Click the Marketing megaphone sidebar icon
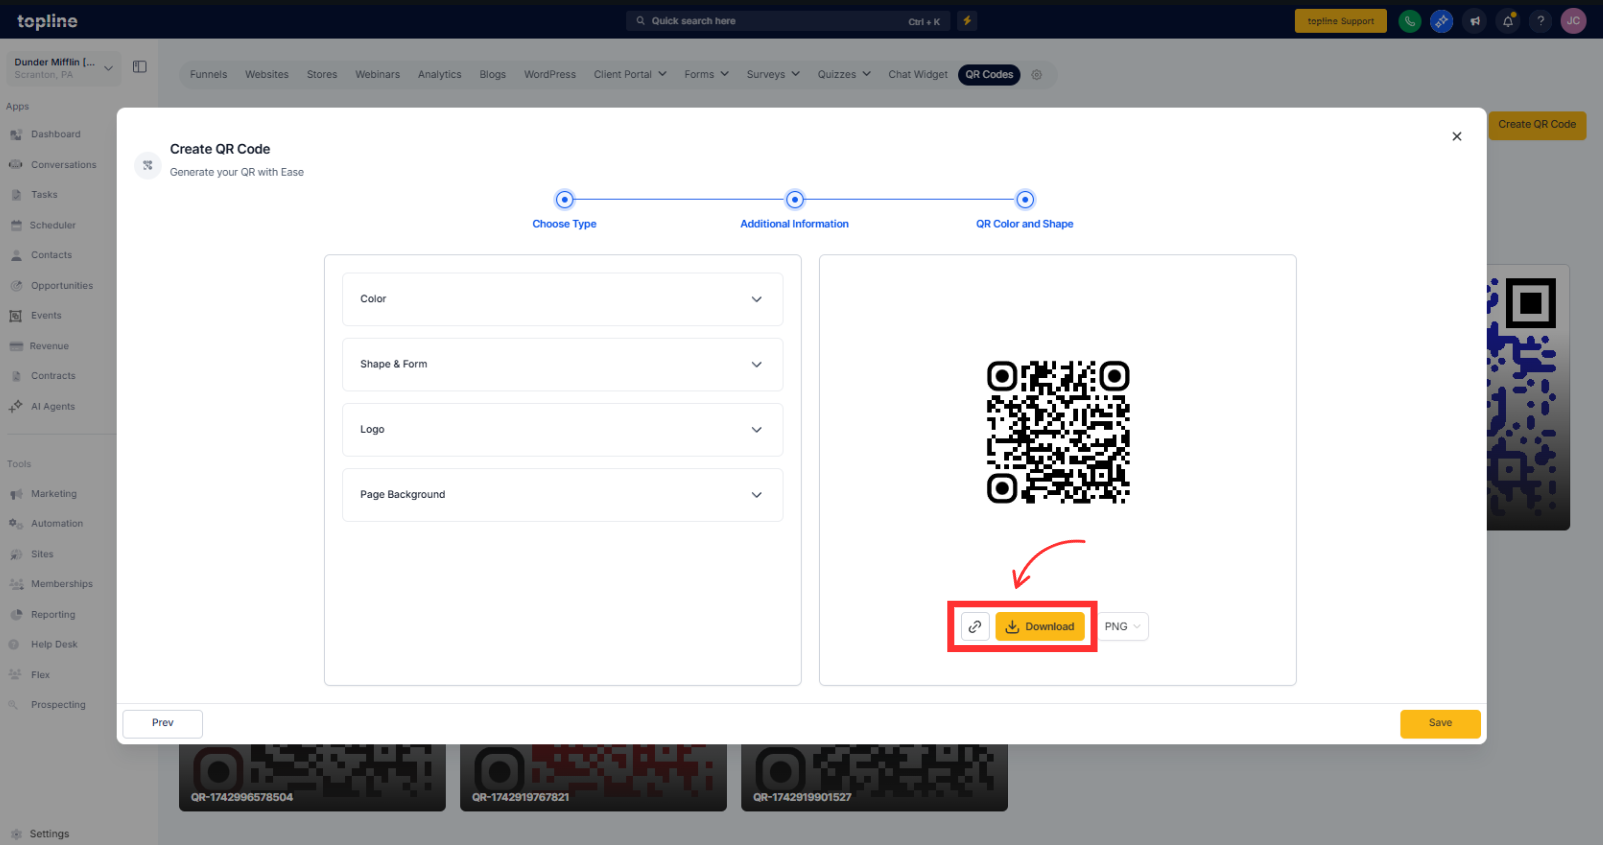The width and height of the screenshot is (1603, 845). [x=16, y=494]
